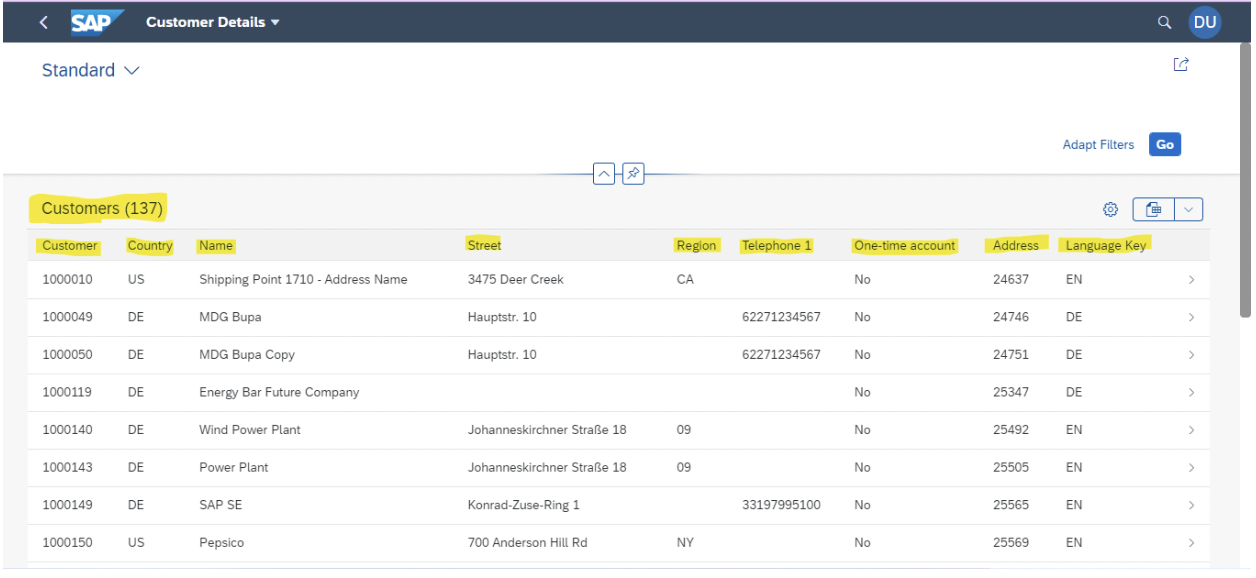Image resolution: width=1256 pixels, height=578 pixels.
Task: Select the SAP SE customer row
Action: 400,505
